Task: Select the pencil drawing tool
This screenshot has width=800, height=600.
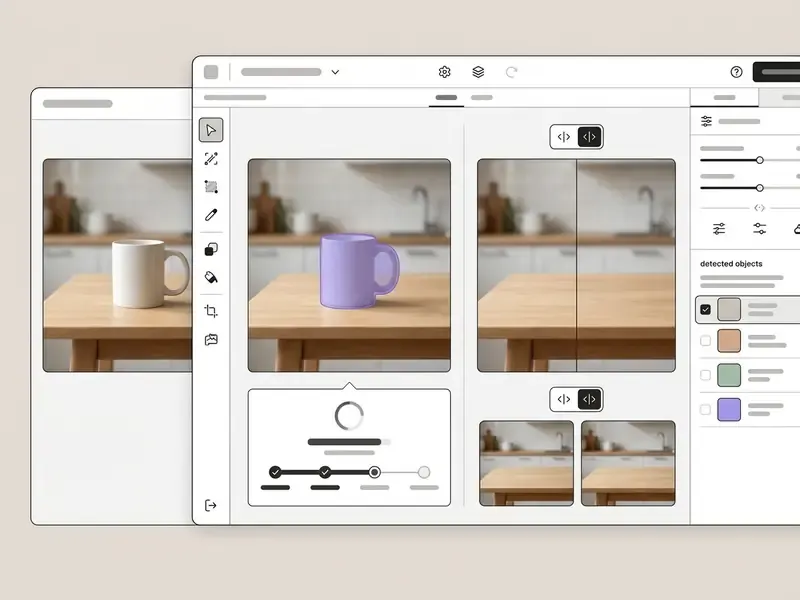Action: 211,215
